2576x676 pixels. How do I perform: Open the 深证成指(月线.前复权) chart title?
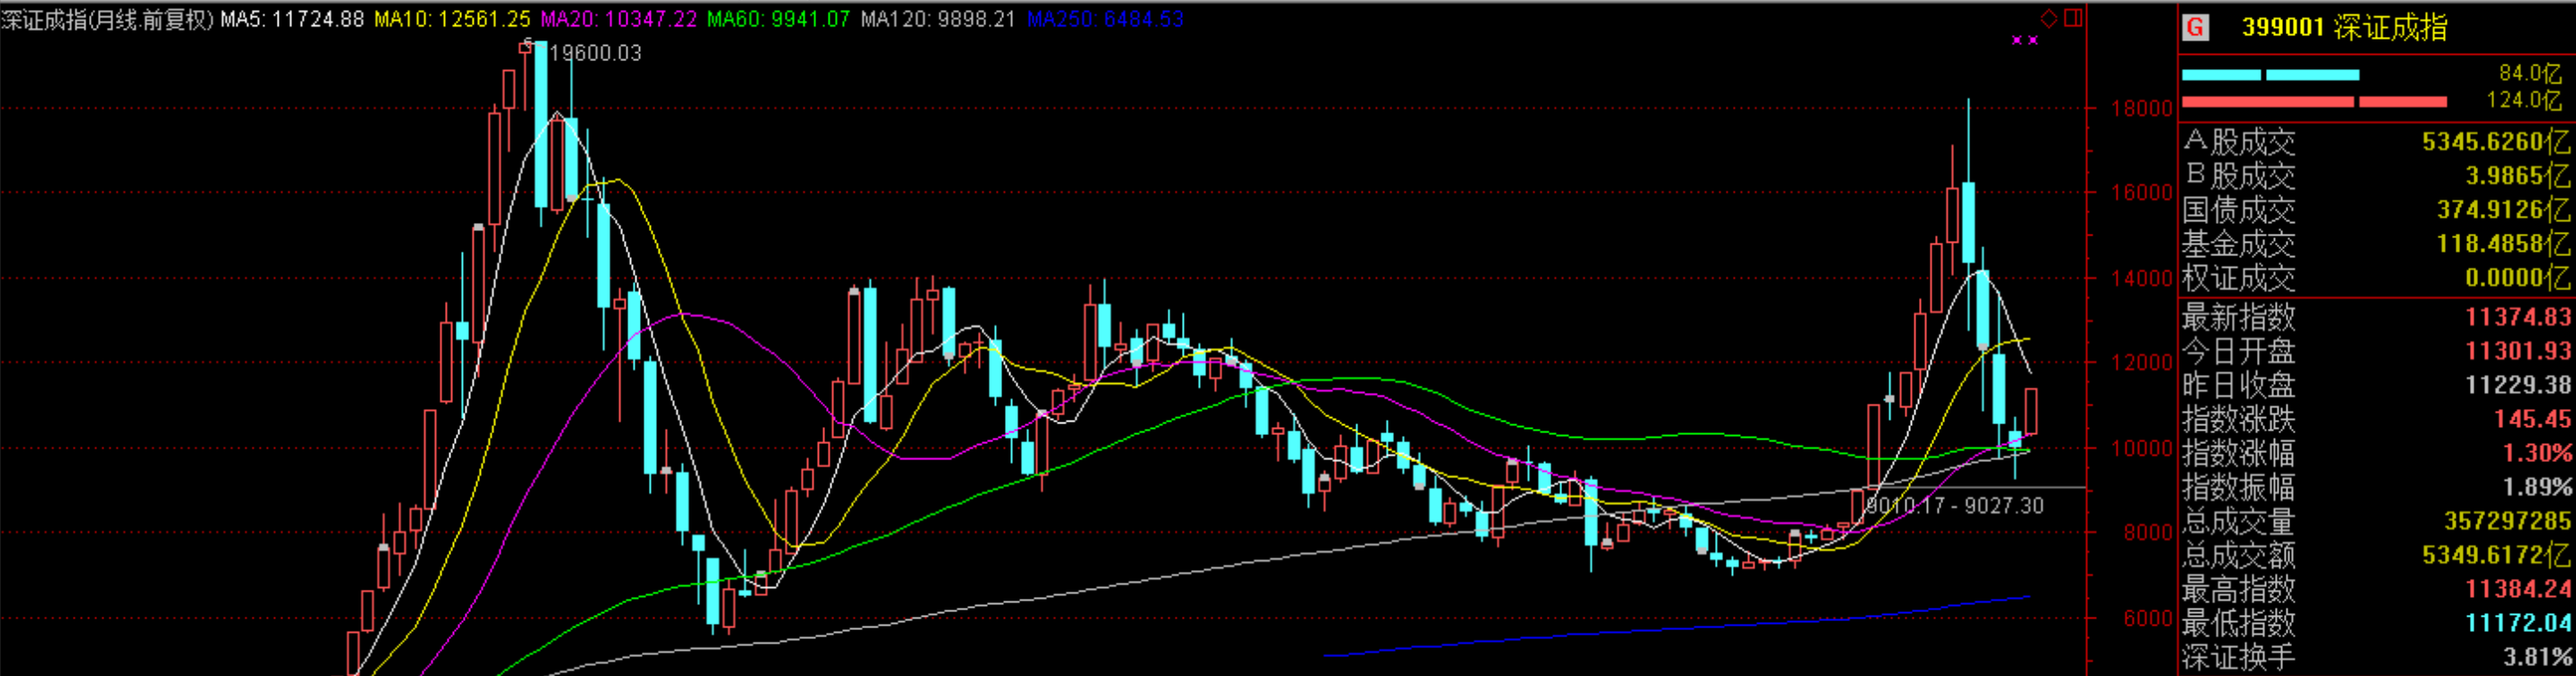point(107,20)
